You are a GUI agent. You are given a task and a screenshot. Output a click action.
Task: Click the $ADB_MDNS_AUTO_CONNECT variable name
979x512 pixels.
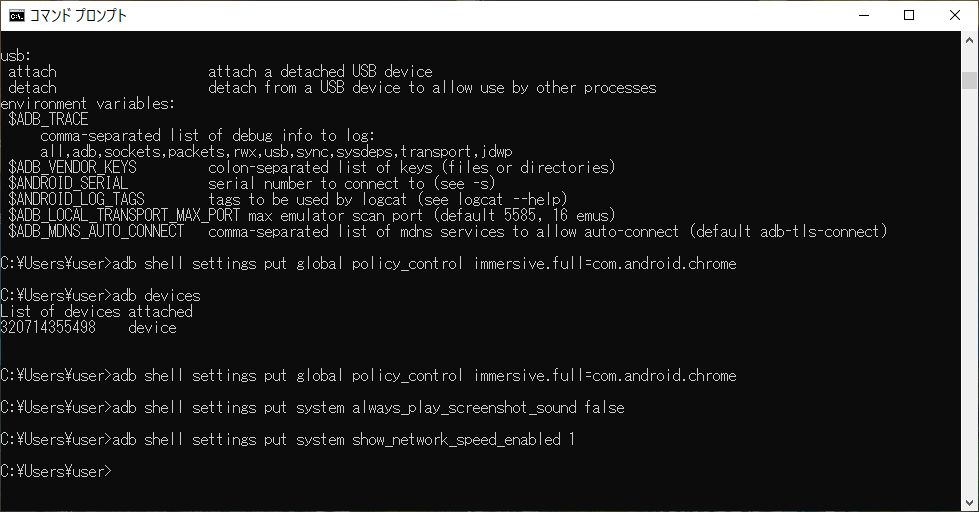click(x=96, y=232)
